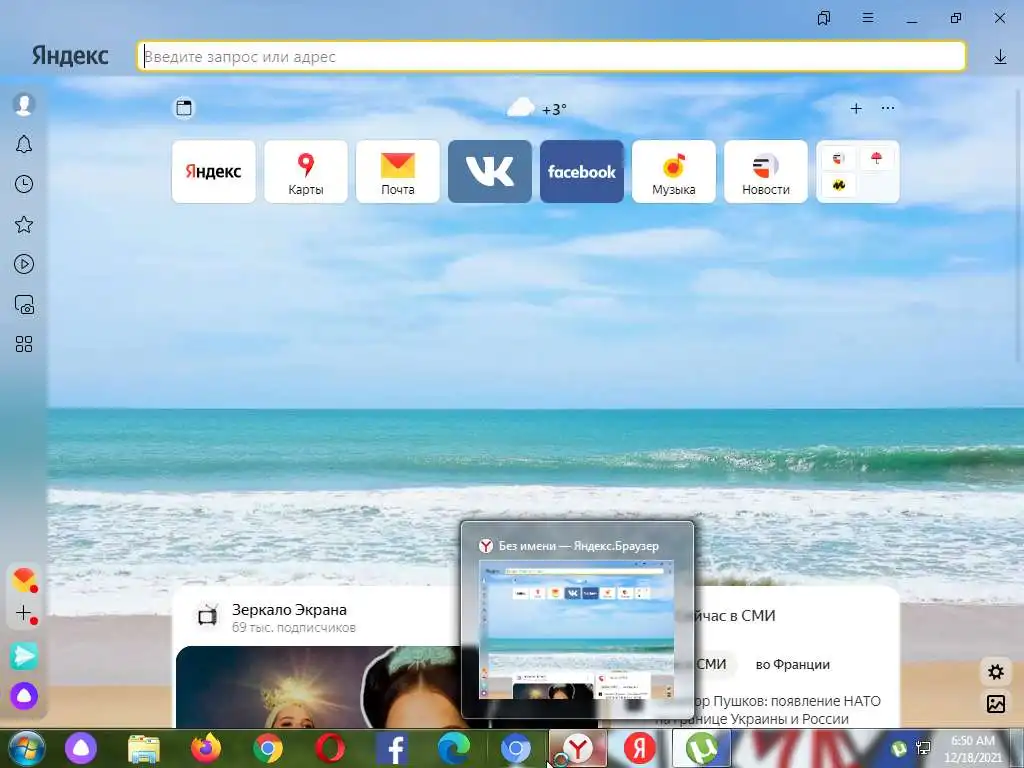Open the messenger paper-plane icon in sidebar
This screenshot has width=1024, height=768.
coord(24,656)
